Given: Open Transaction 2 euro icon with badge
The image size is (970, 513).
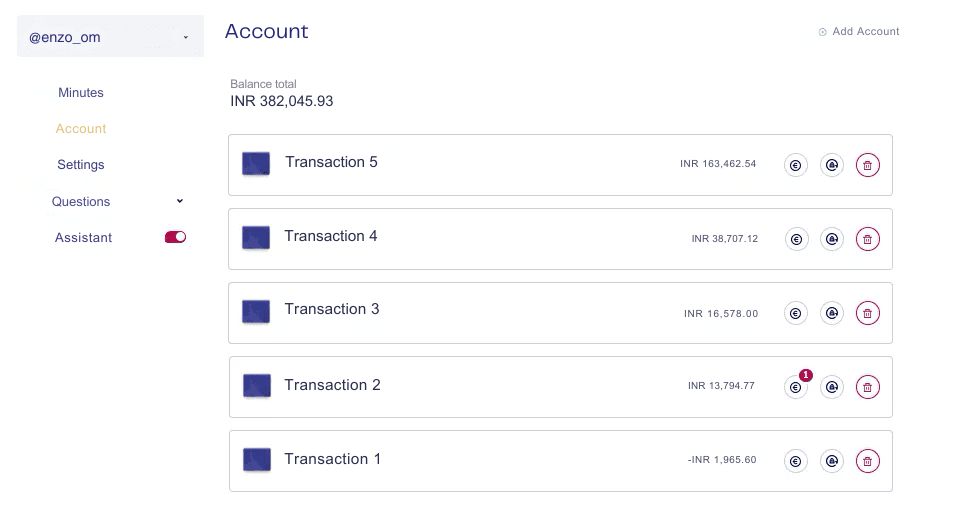Looking at the screenshot, I should [796, 387].
